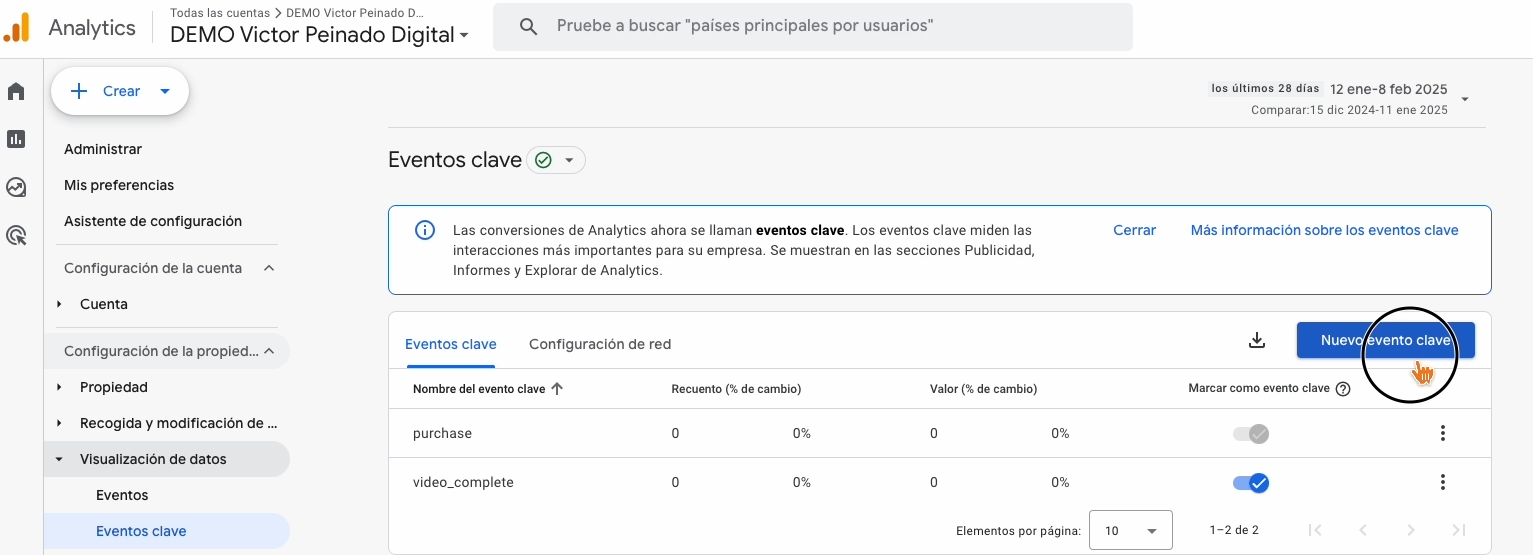This screenshot has width=1533, height=555.
Task: Disable video_complete key event switch
Action: tap(1251, 483)
